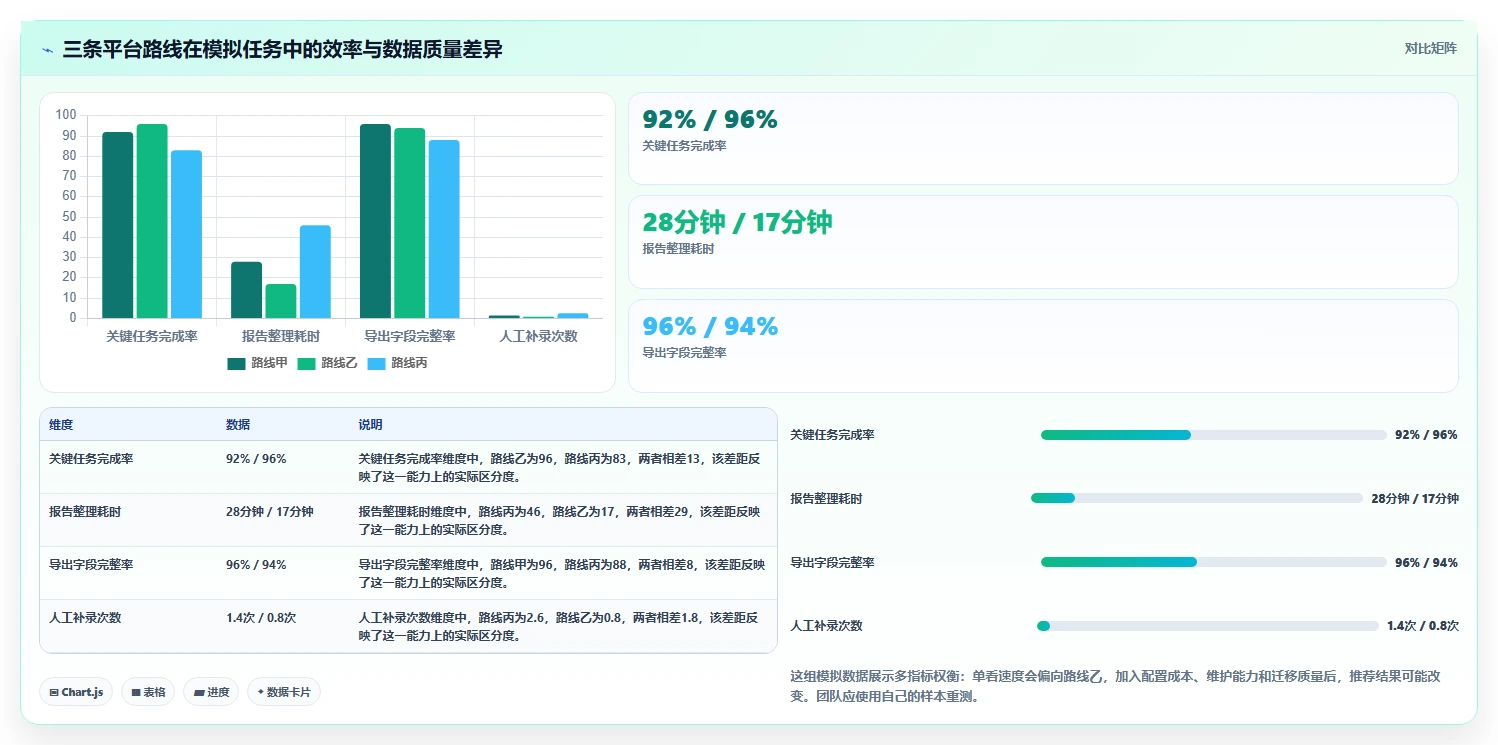
Task: Click the 导出字段完整率 chart axis label
Action: (410, 337)
